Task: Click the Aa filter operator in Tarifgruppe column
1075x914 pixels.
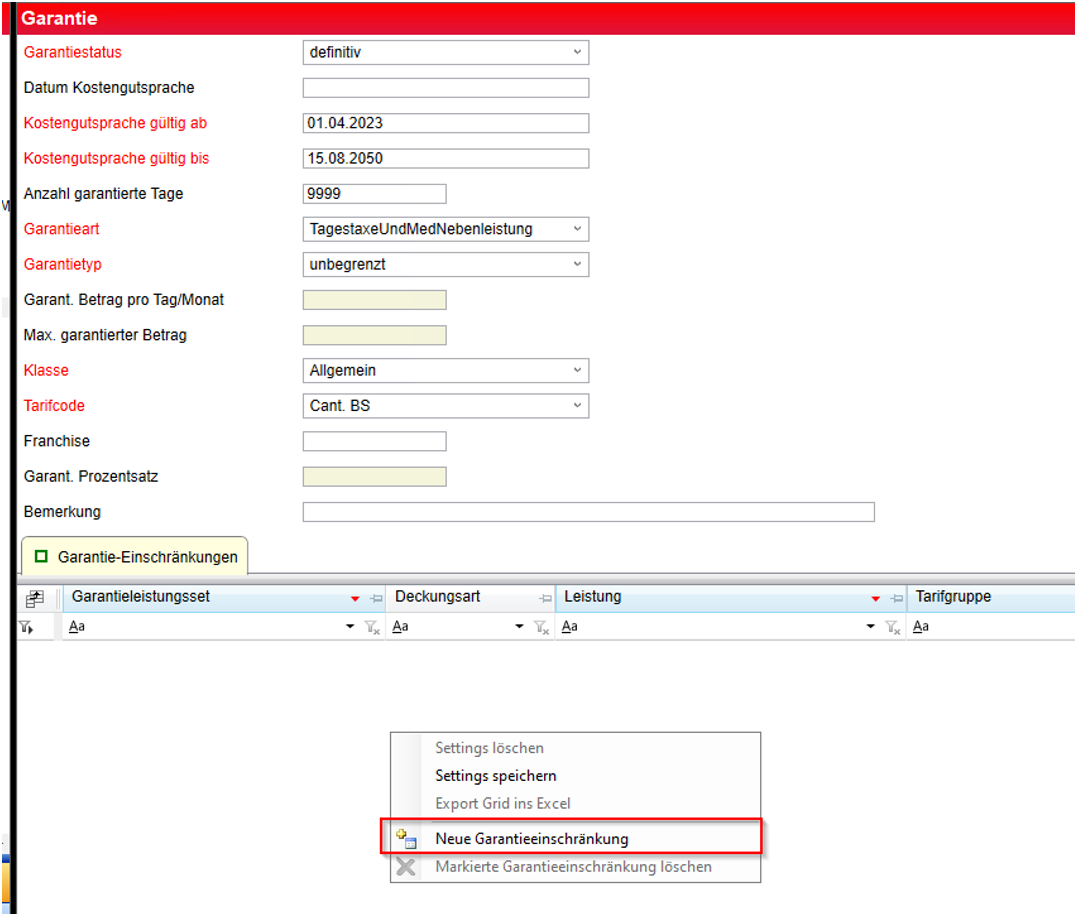Action: tap(922, 627)
